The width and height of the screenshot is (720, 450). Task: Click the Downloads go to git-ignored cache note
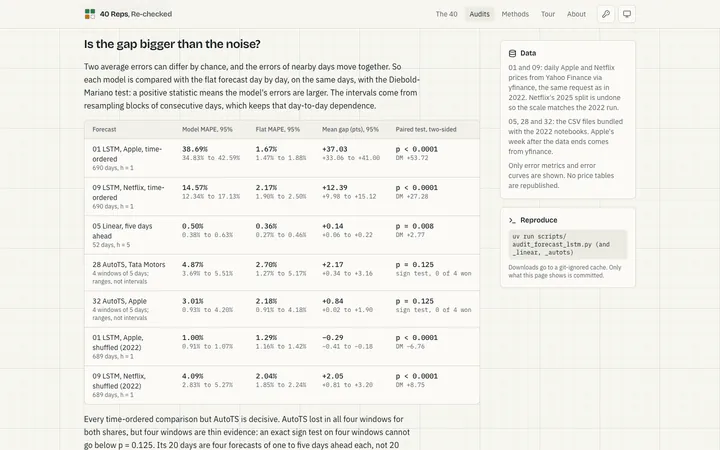click(565, 271)
